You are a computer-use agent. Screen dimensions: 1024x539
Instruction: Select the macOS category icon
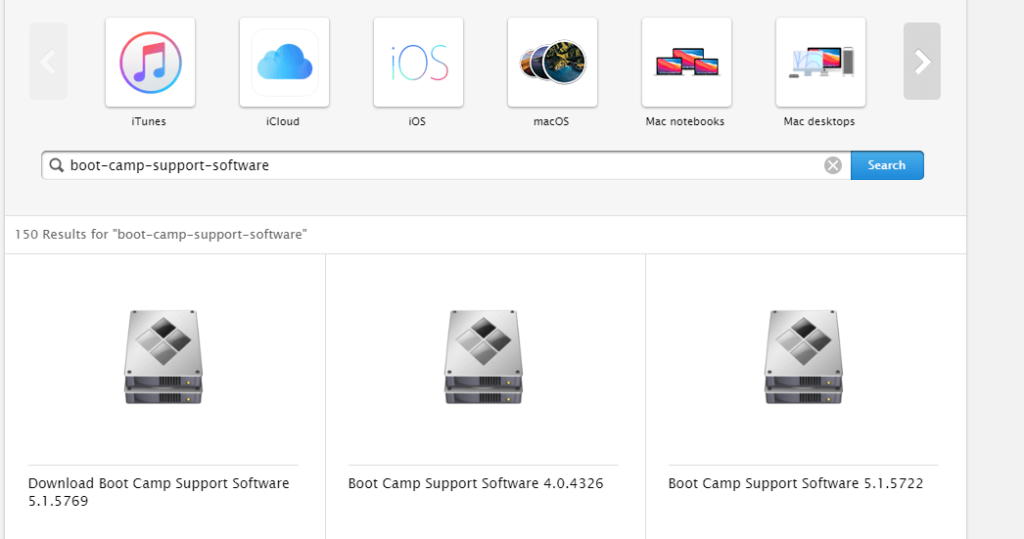pyautogui.click(x=552, y=62)
